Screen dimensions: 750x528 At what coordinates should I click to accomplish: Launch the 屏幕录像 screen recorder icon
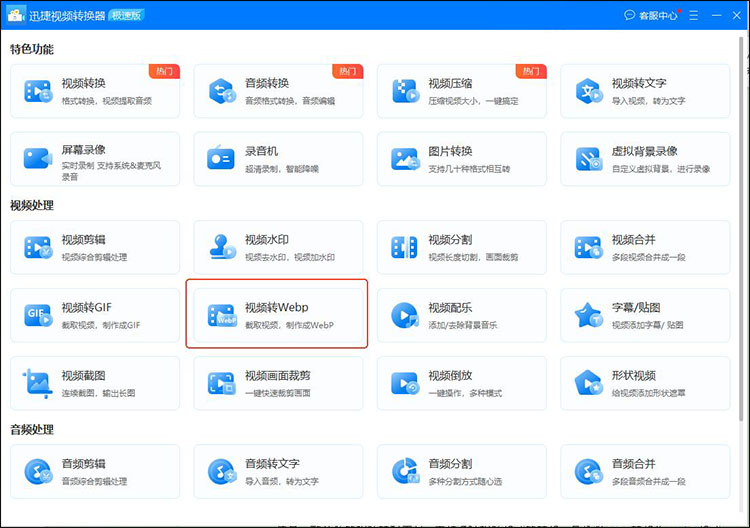[38, 158]
